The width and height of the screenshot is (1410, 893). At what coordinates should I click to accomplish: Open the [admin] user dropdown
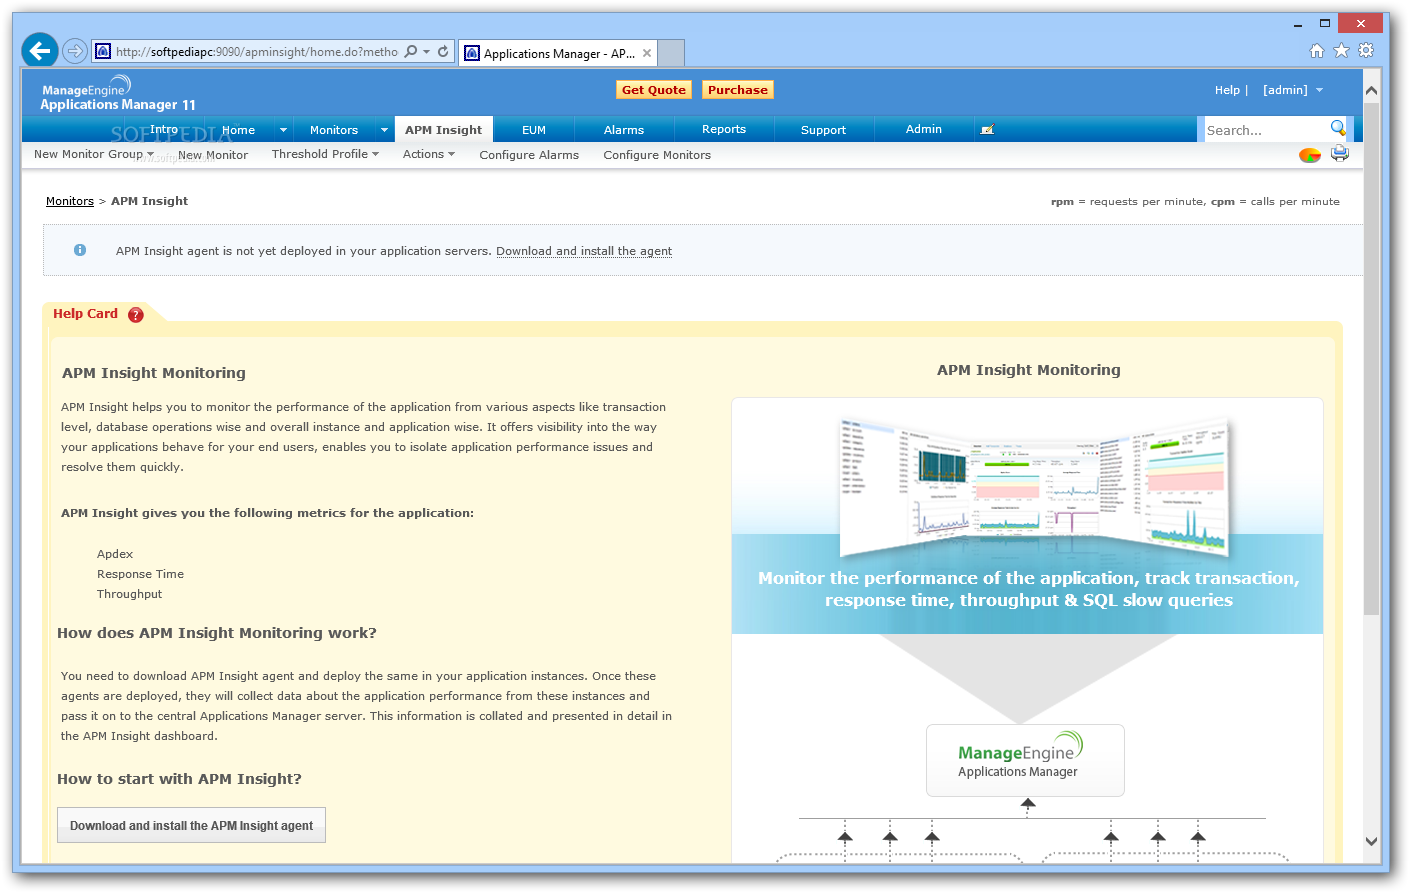pos(1293,90)
